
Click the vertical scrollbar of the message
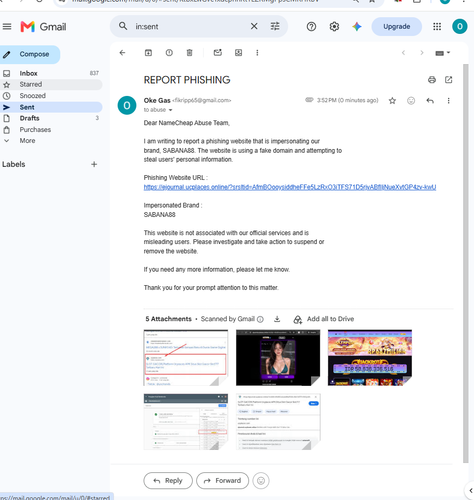point(466,263)
